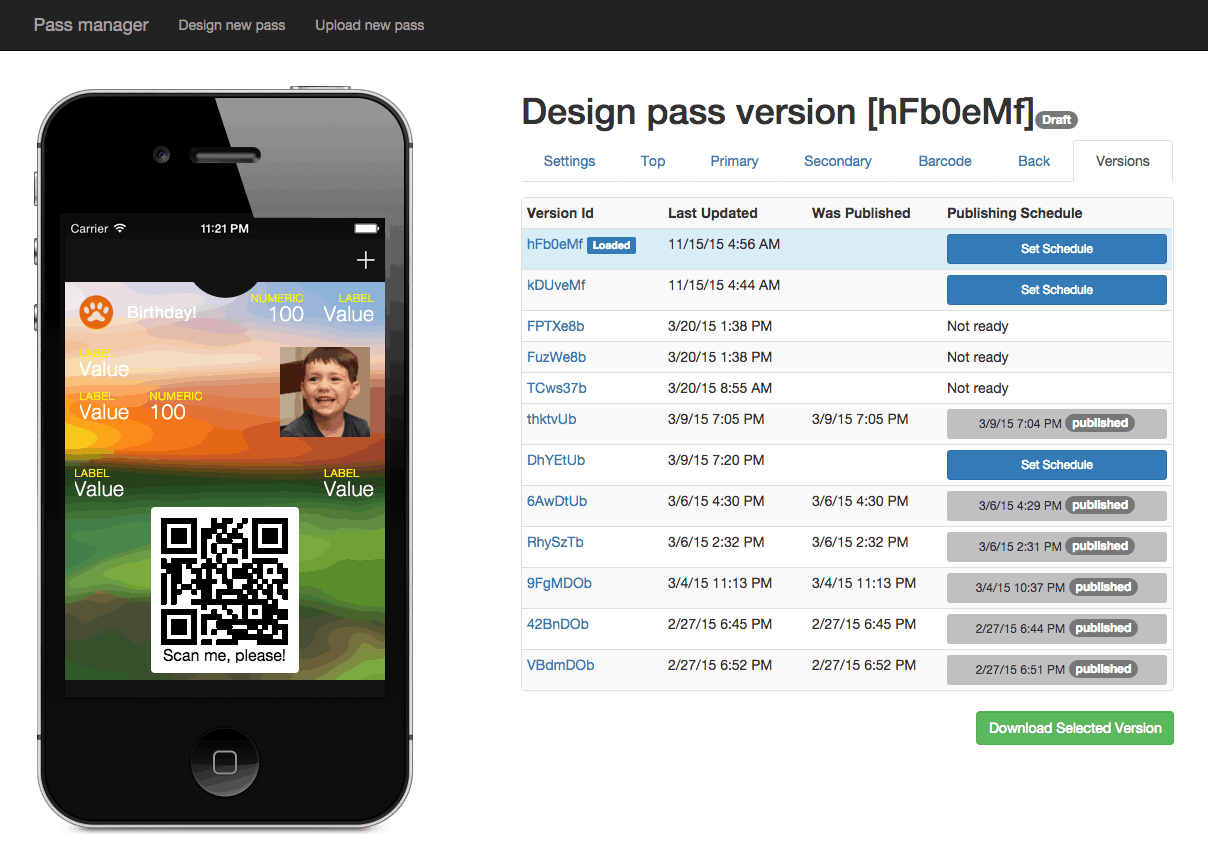The width and height of the screenshot is (1208, 862).
Task: Click 'Scan me, please!' barcode caption
Action: point(225,656)
